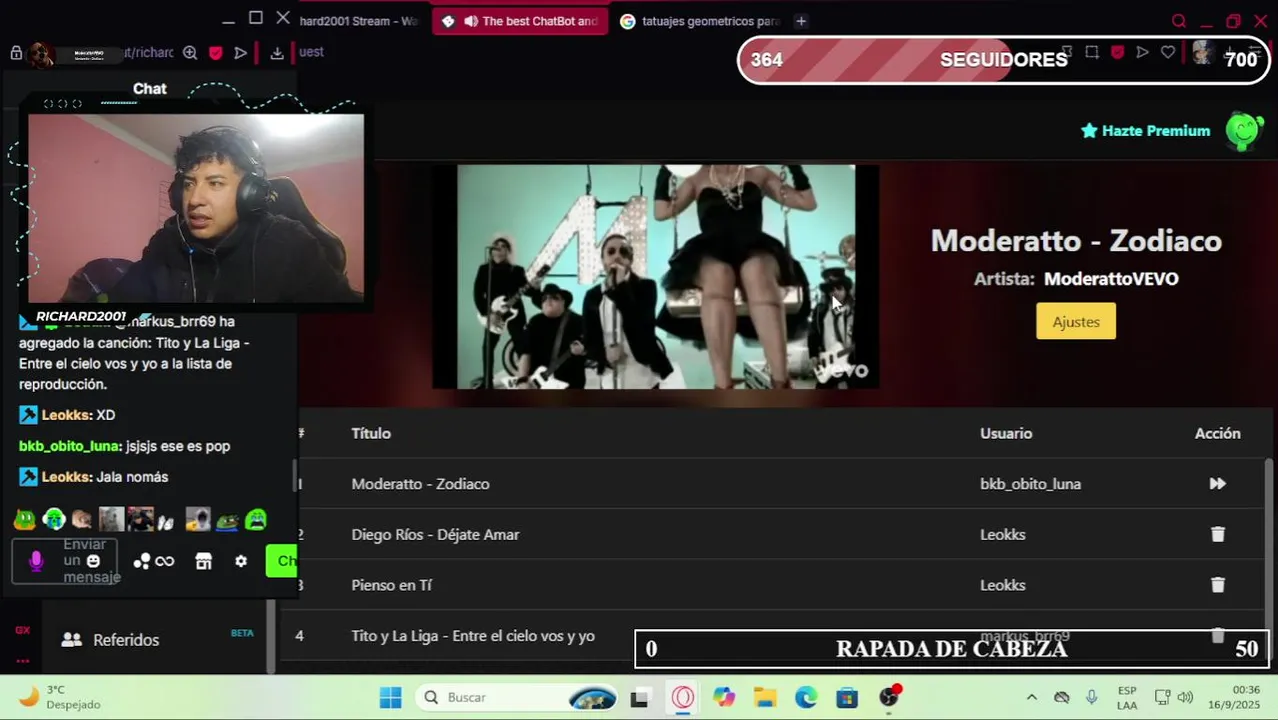Screen dimensions: 1278x720
Task: Open the green avatar profile icon
Action: 1245,131
